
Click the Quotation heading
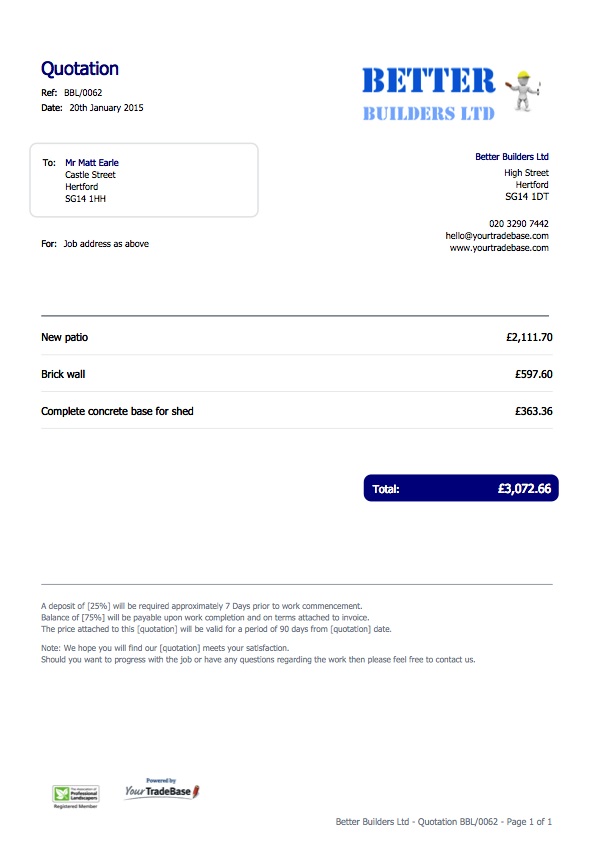coord(80,69)
